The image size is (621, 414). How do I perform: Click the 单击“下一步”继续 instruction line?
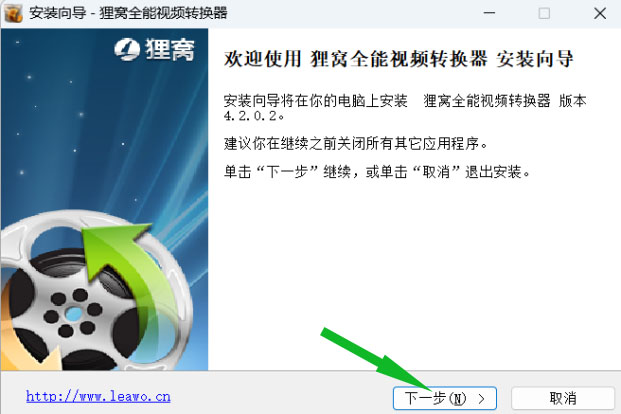[x=377, y=172]
